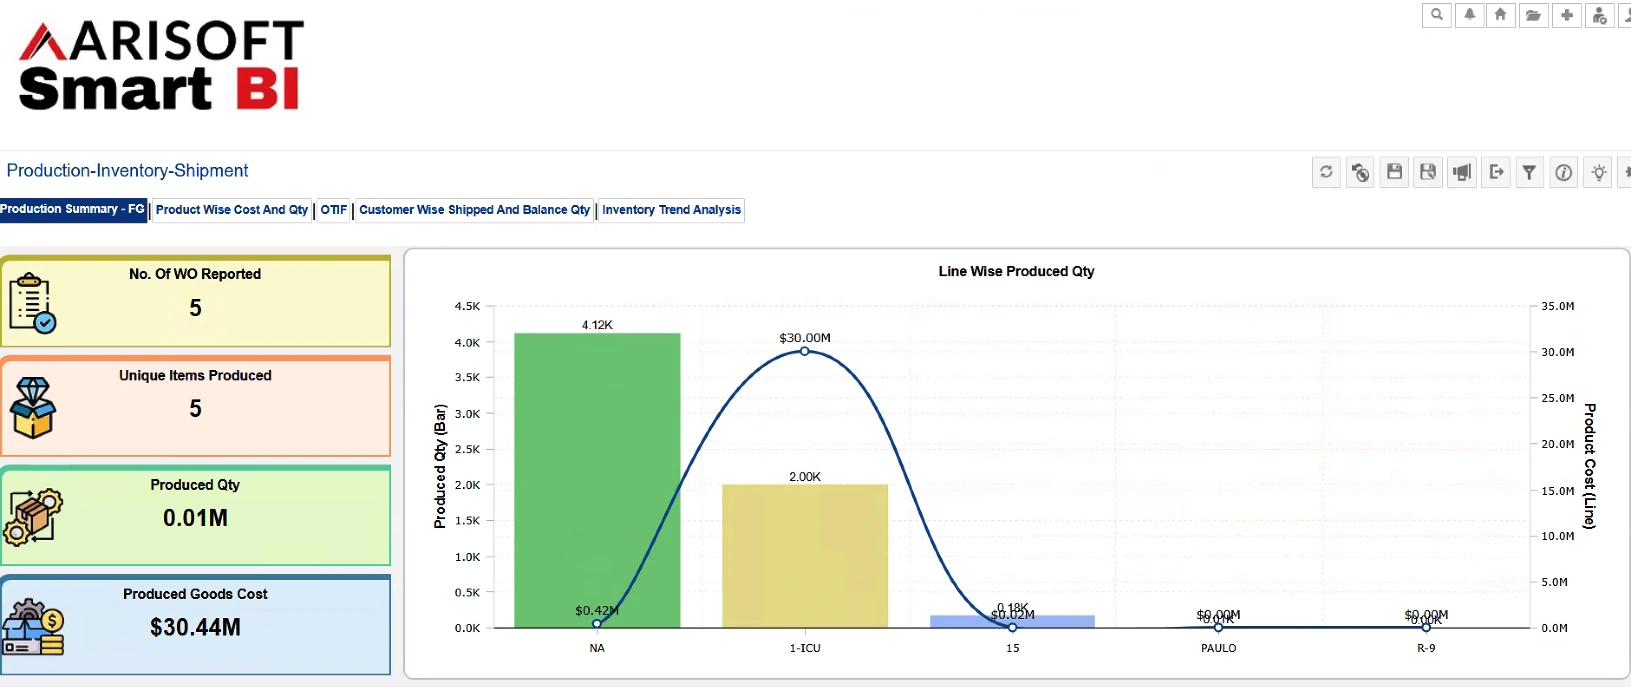Open the Product Wise Cost And Qty tab

(232, 210)
